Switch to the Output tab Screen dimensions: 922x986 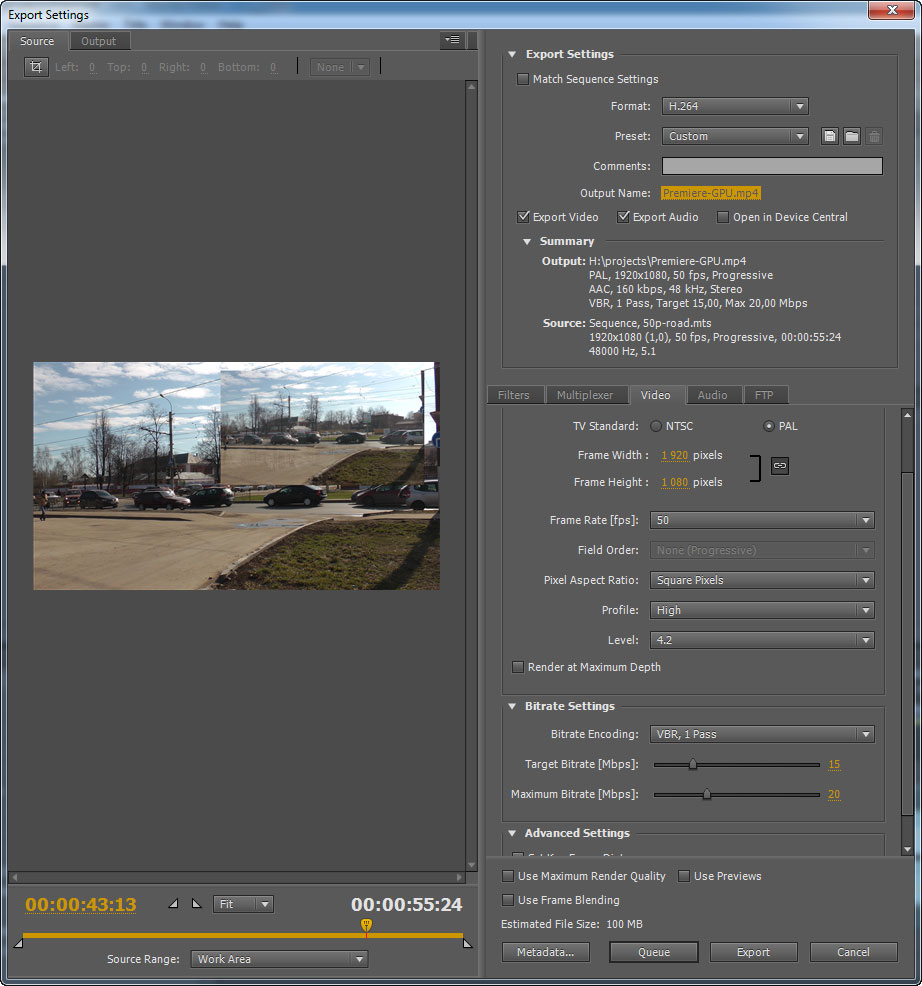coord(98,41)
